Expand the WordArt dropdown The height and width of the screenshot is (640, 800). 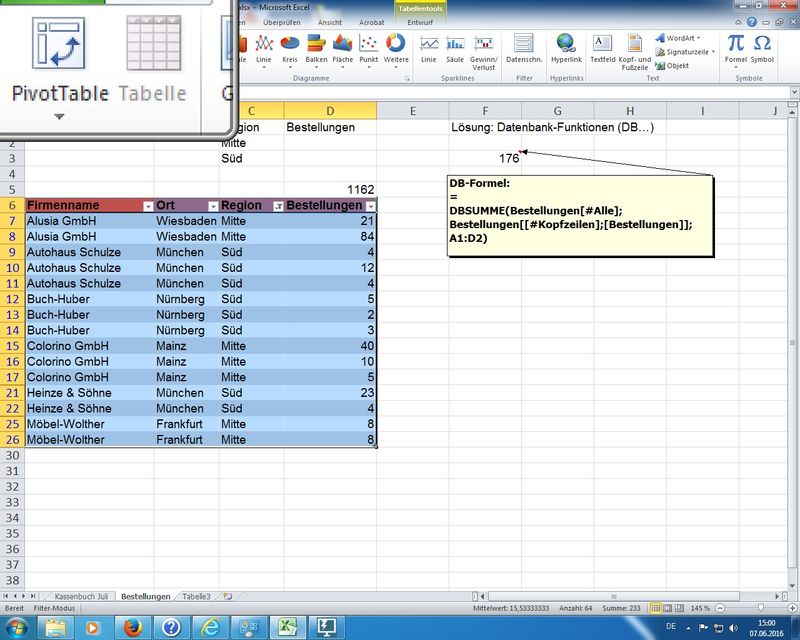[x=699, y=38]
